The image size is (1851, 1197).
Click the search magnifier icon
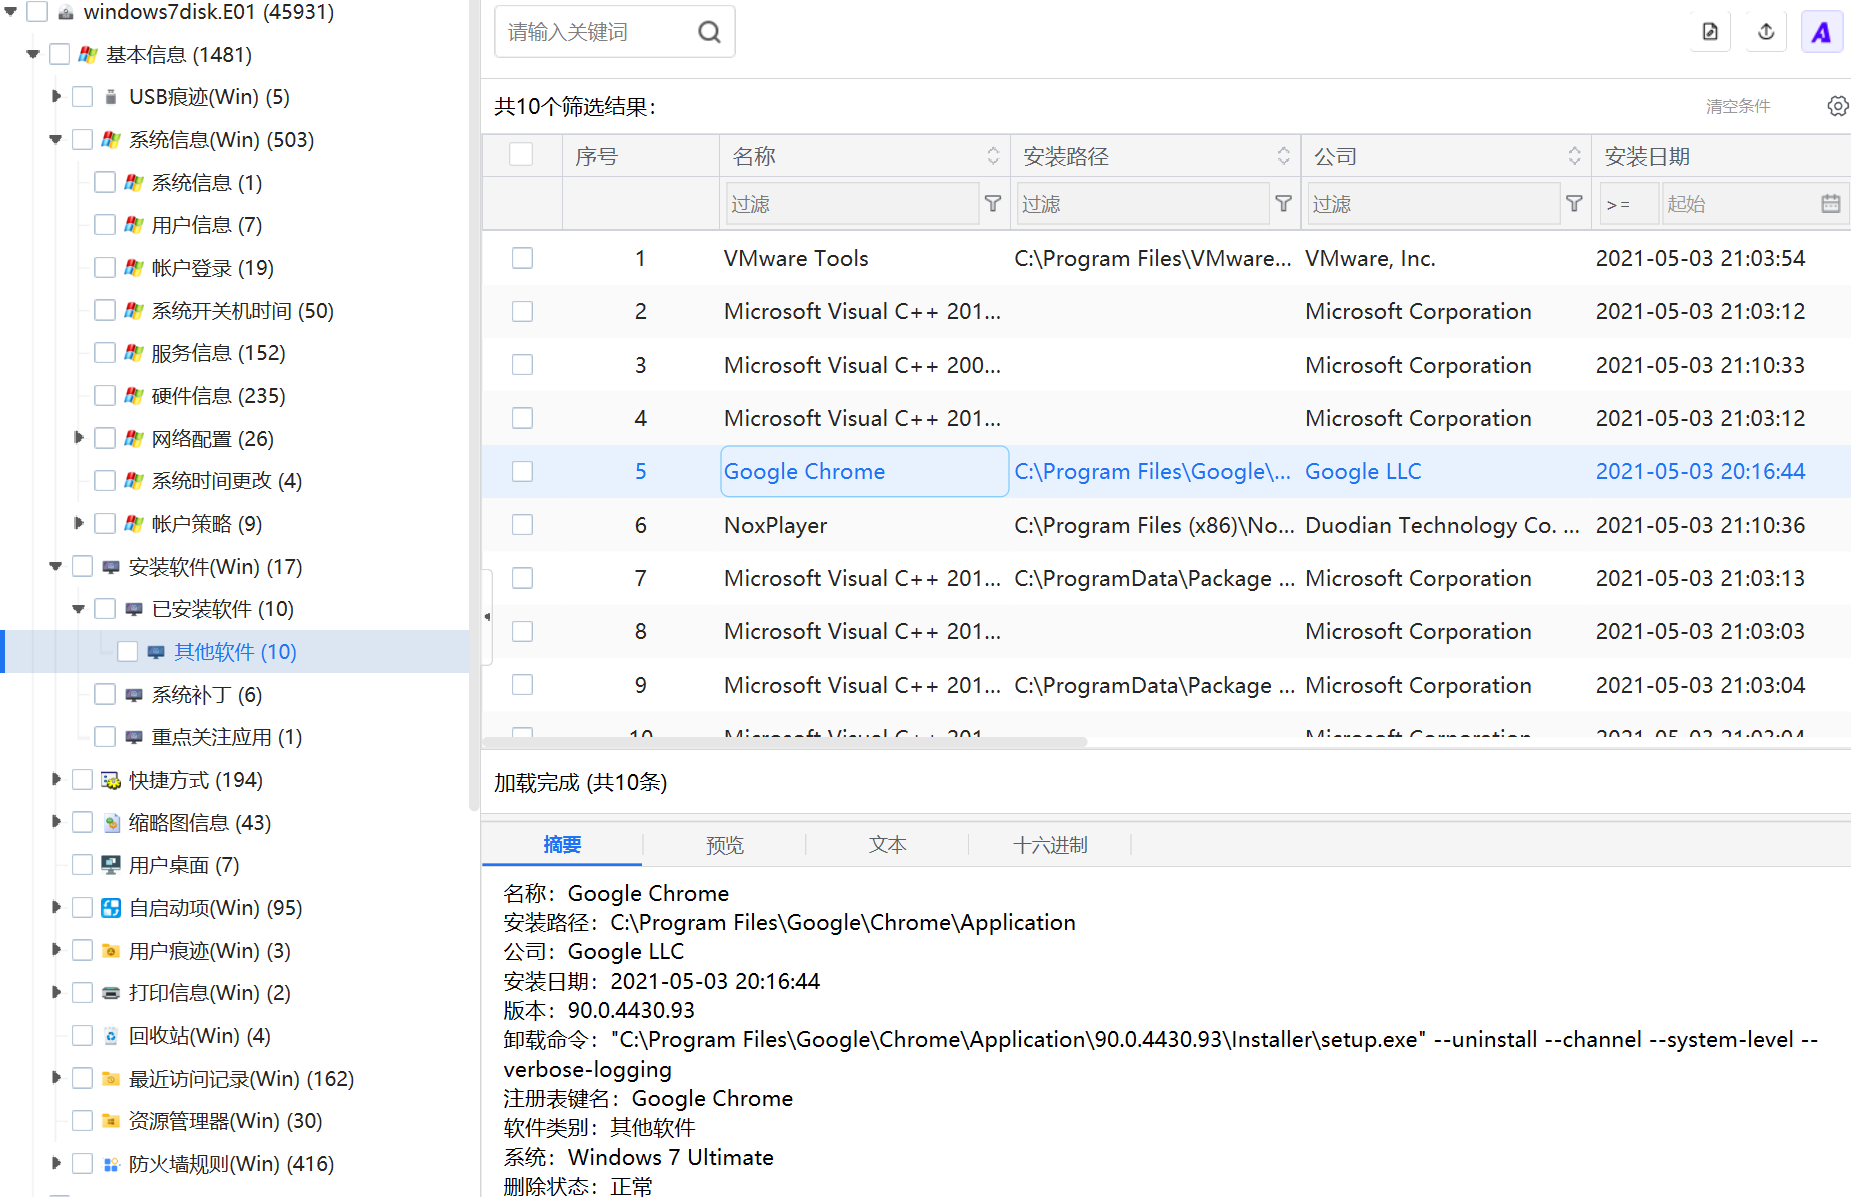tap(709, 32)
